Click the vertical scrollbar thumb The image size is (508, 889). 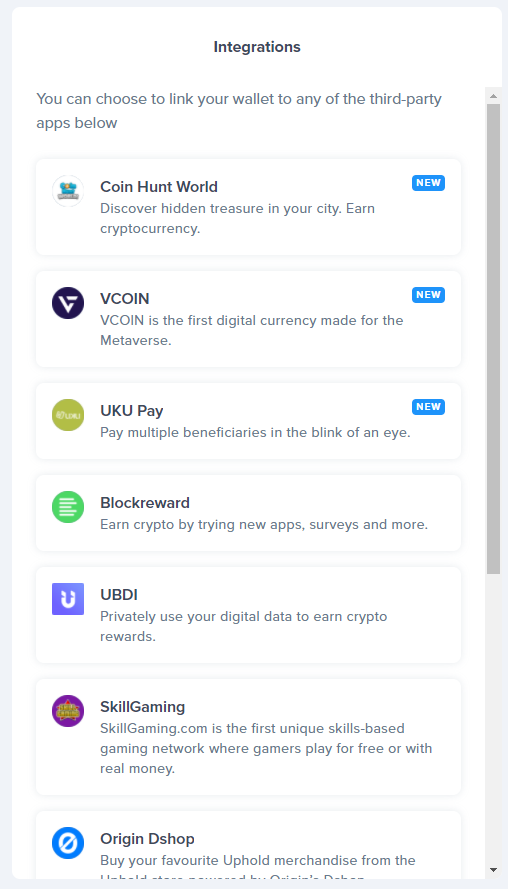tap(493, 339)
